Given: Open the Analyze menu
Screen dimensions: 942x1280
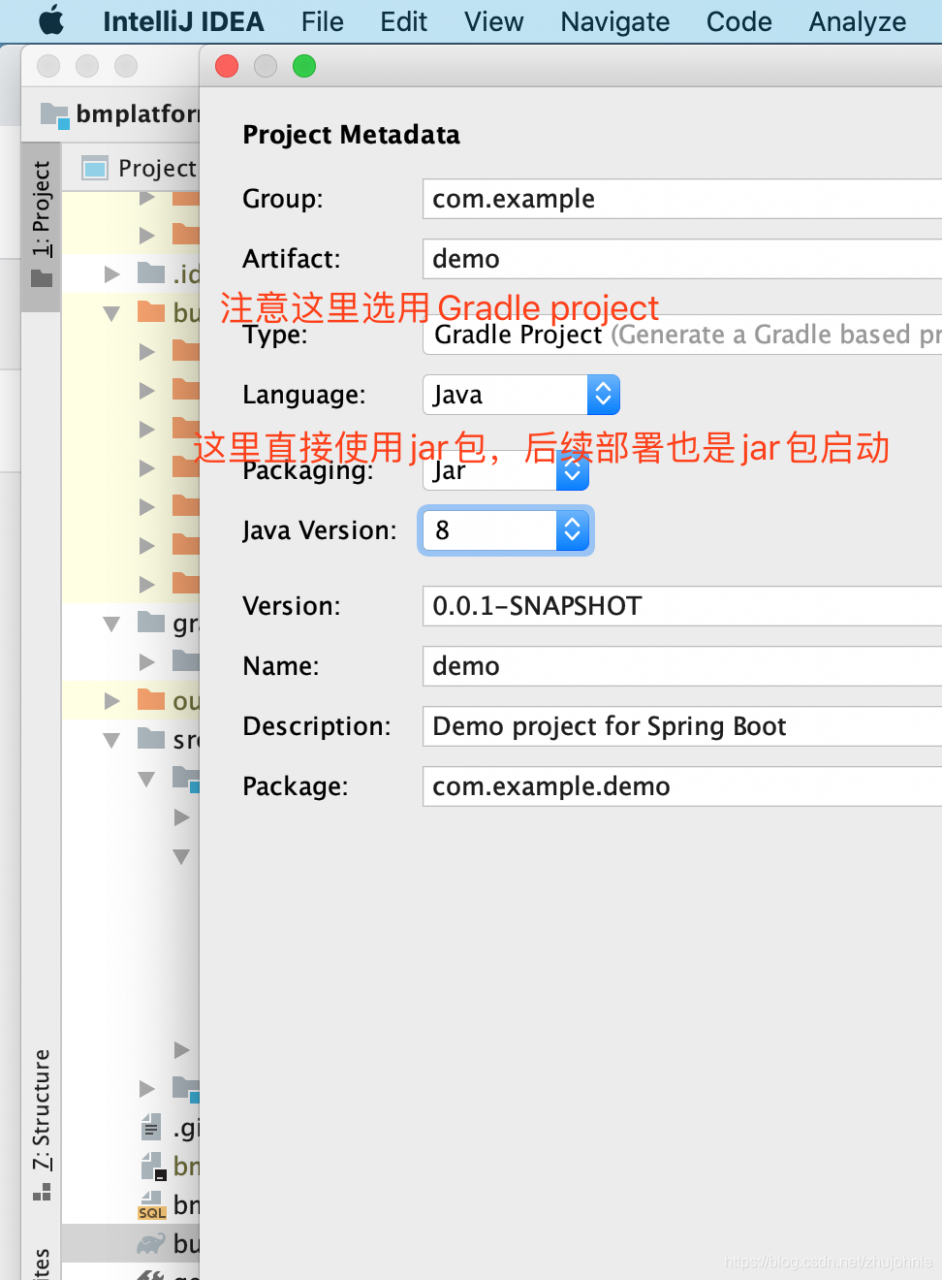Looking at the screenshot, I should point(858,21).
